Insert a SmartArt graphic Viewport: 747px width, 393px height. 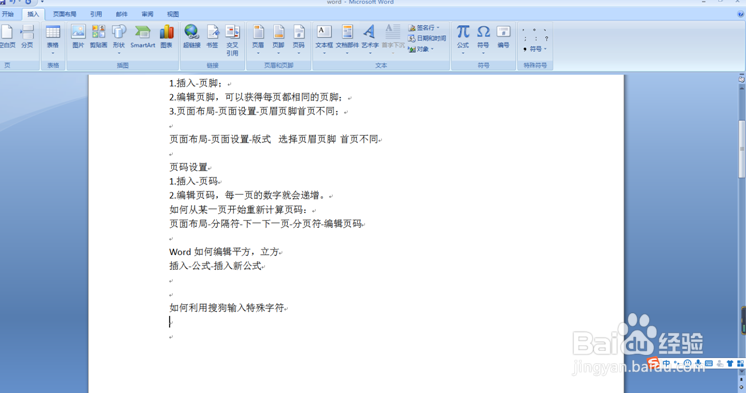pyautogui.click(x=142, y=37)
